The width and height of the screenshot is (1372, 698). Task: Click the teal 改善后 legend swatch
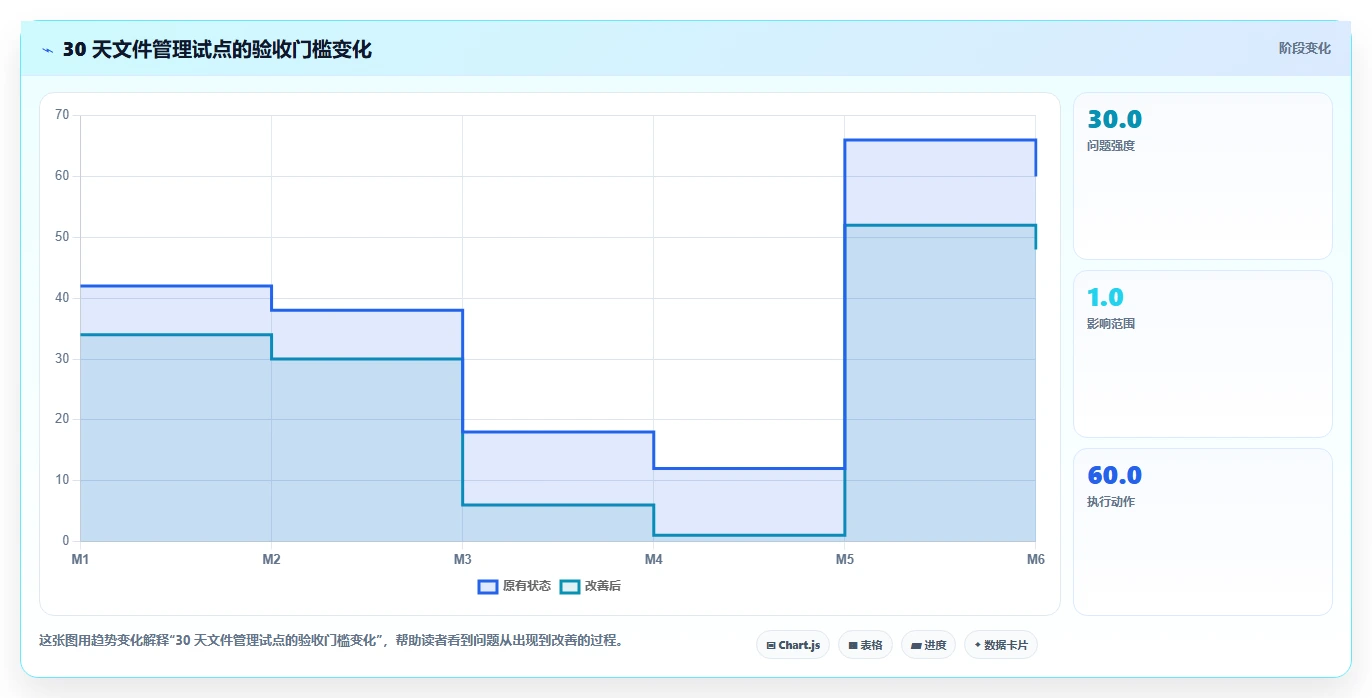click(x=569, y=586)
